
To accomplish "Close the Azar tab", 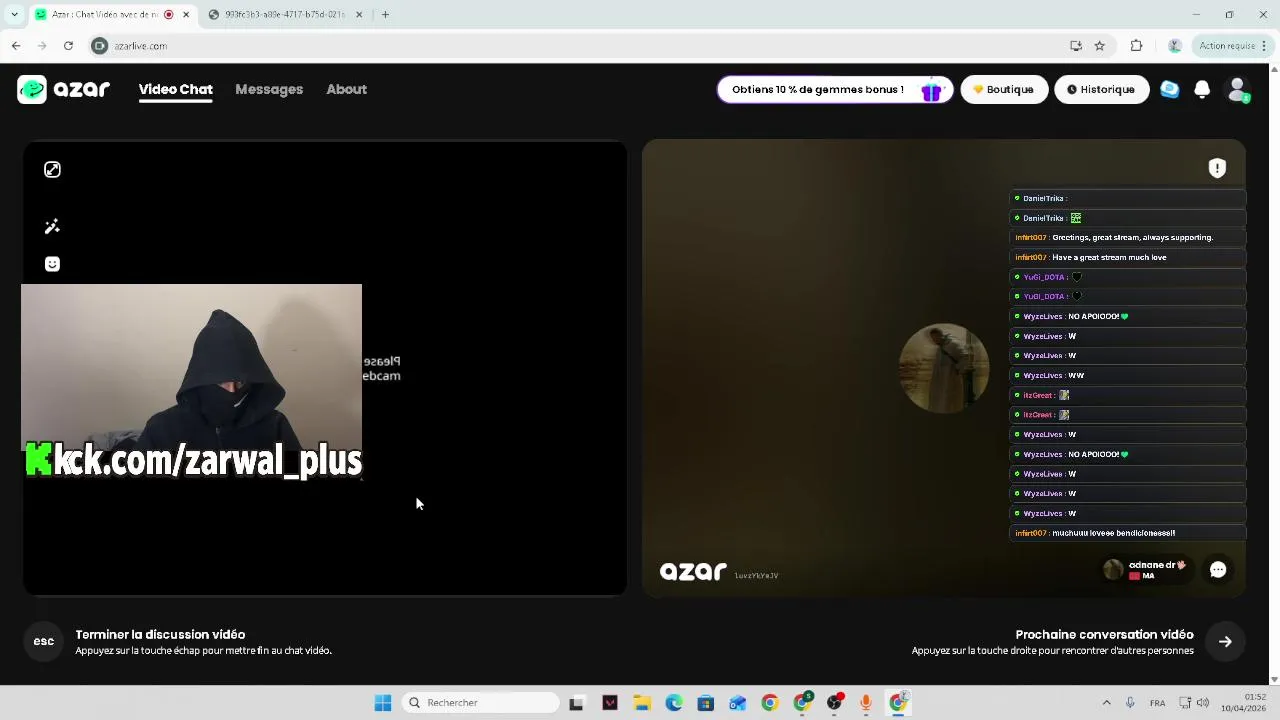I will click(186, 14).
